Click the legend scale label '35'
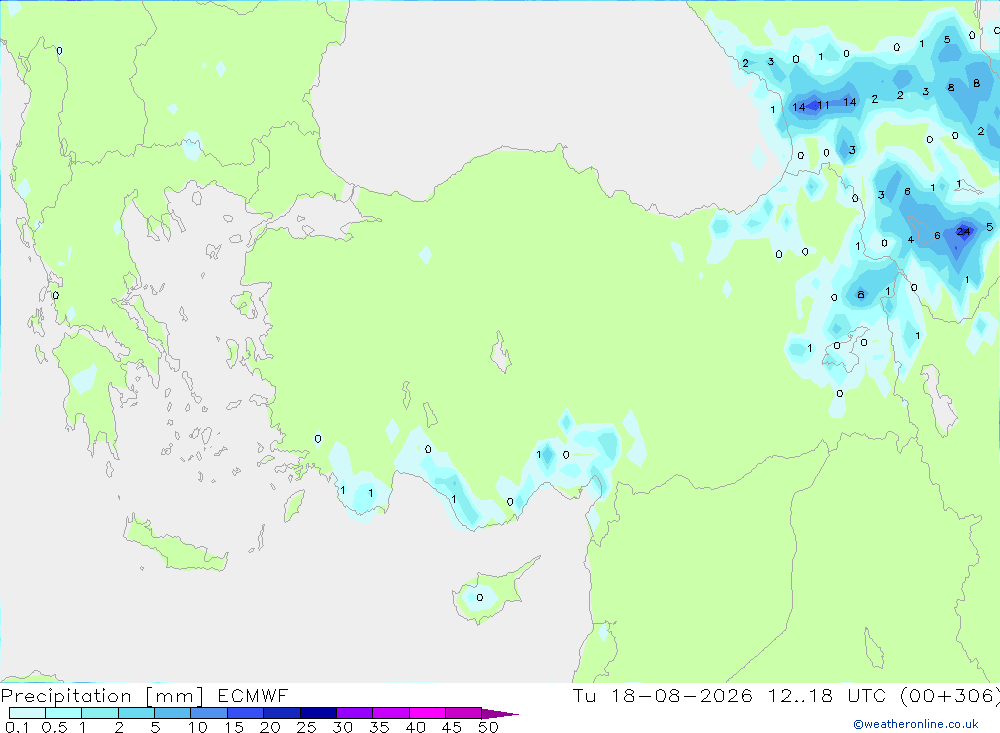Screen dimensions: 1000x733 379,727
